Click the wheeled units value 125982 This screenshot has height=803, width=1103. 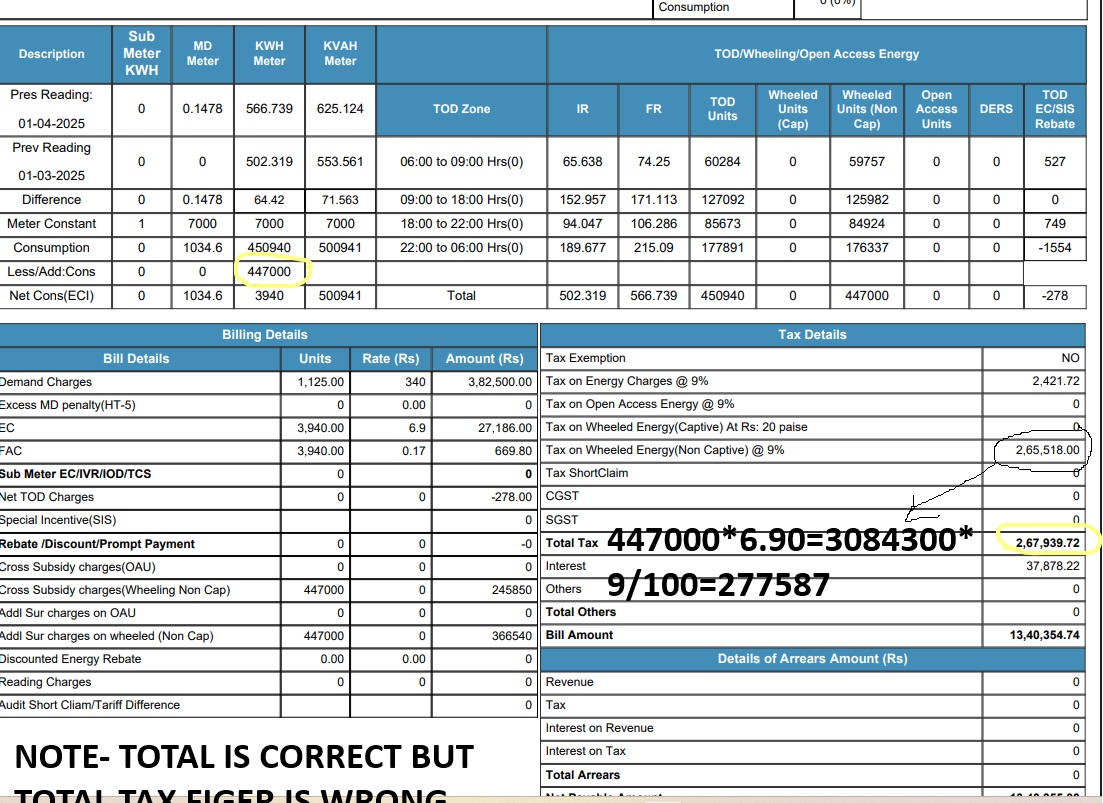(x=867, y=200)
